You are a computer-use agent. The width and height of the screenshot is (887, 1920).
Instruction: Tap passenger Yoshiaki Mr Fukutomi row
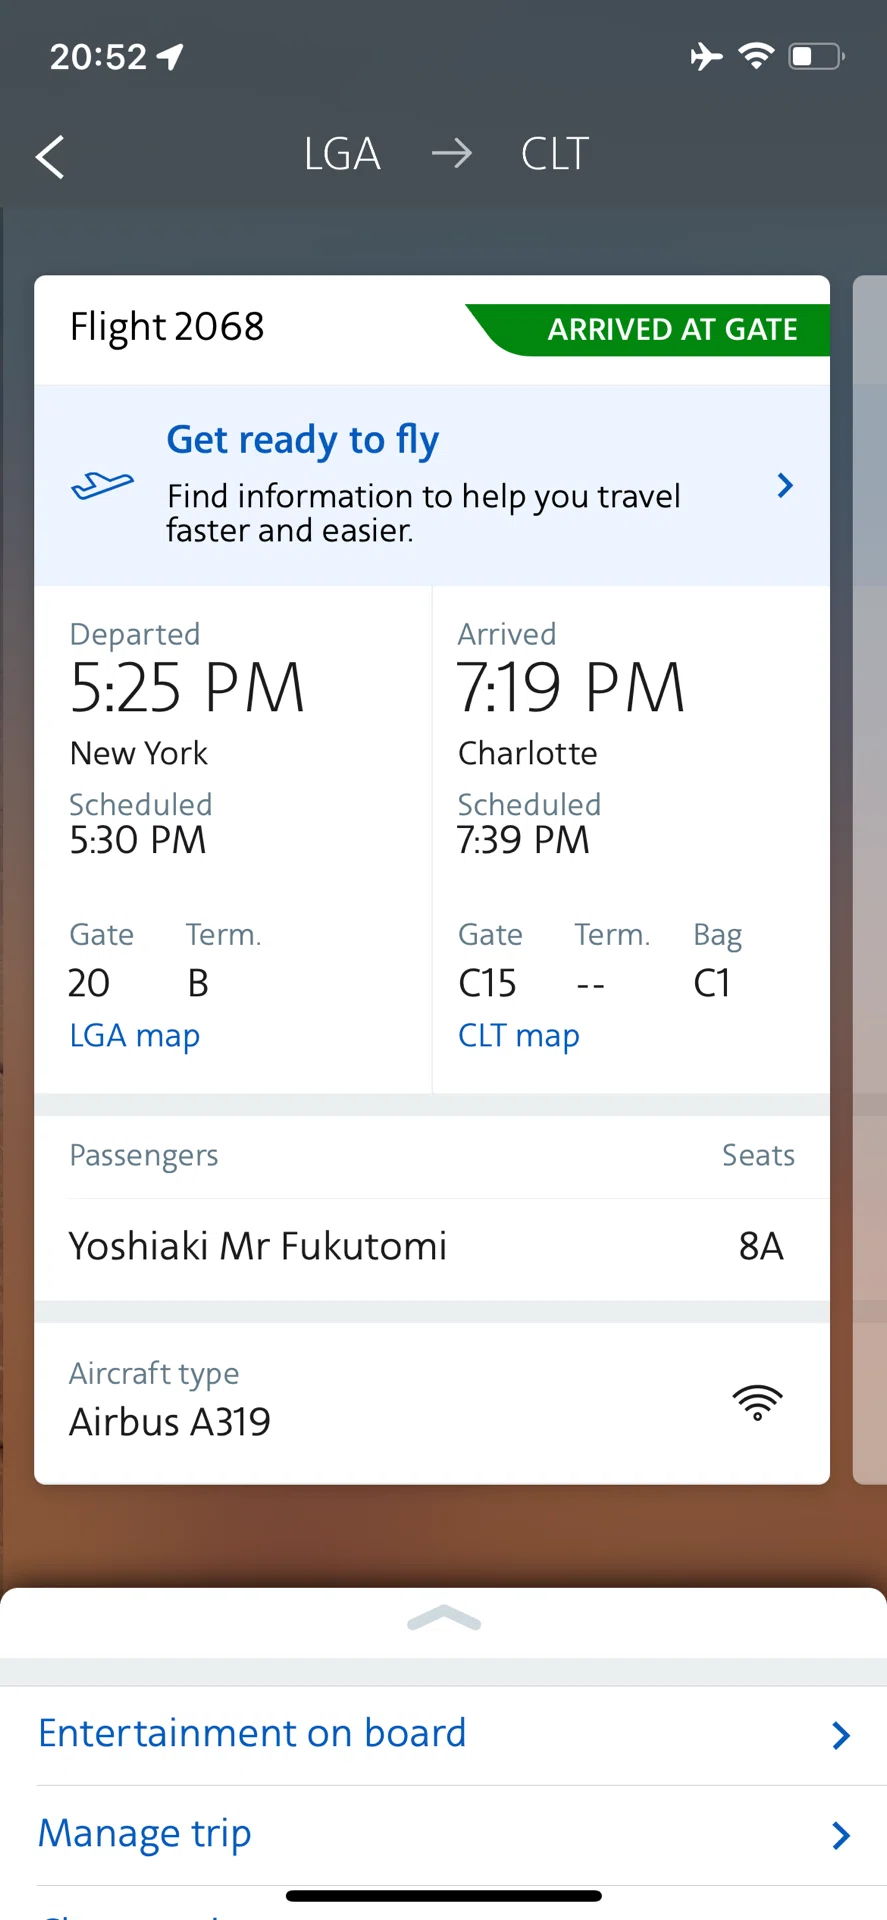point(432,1247)
